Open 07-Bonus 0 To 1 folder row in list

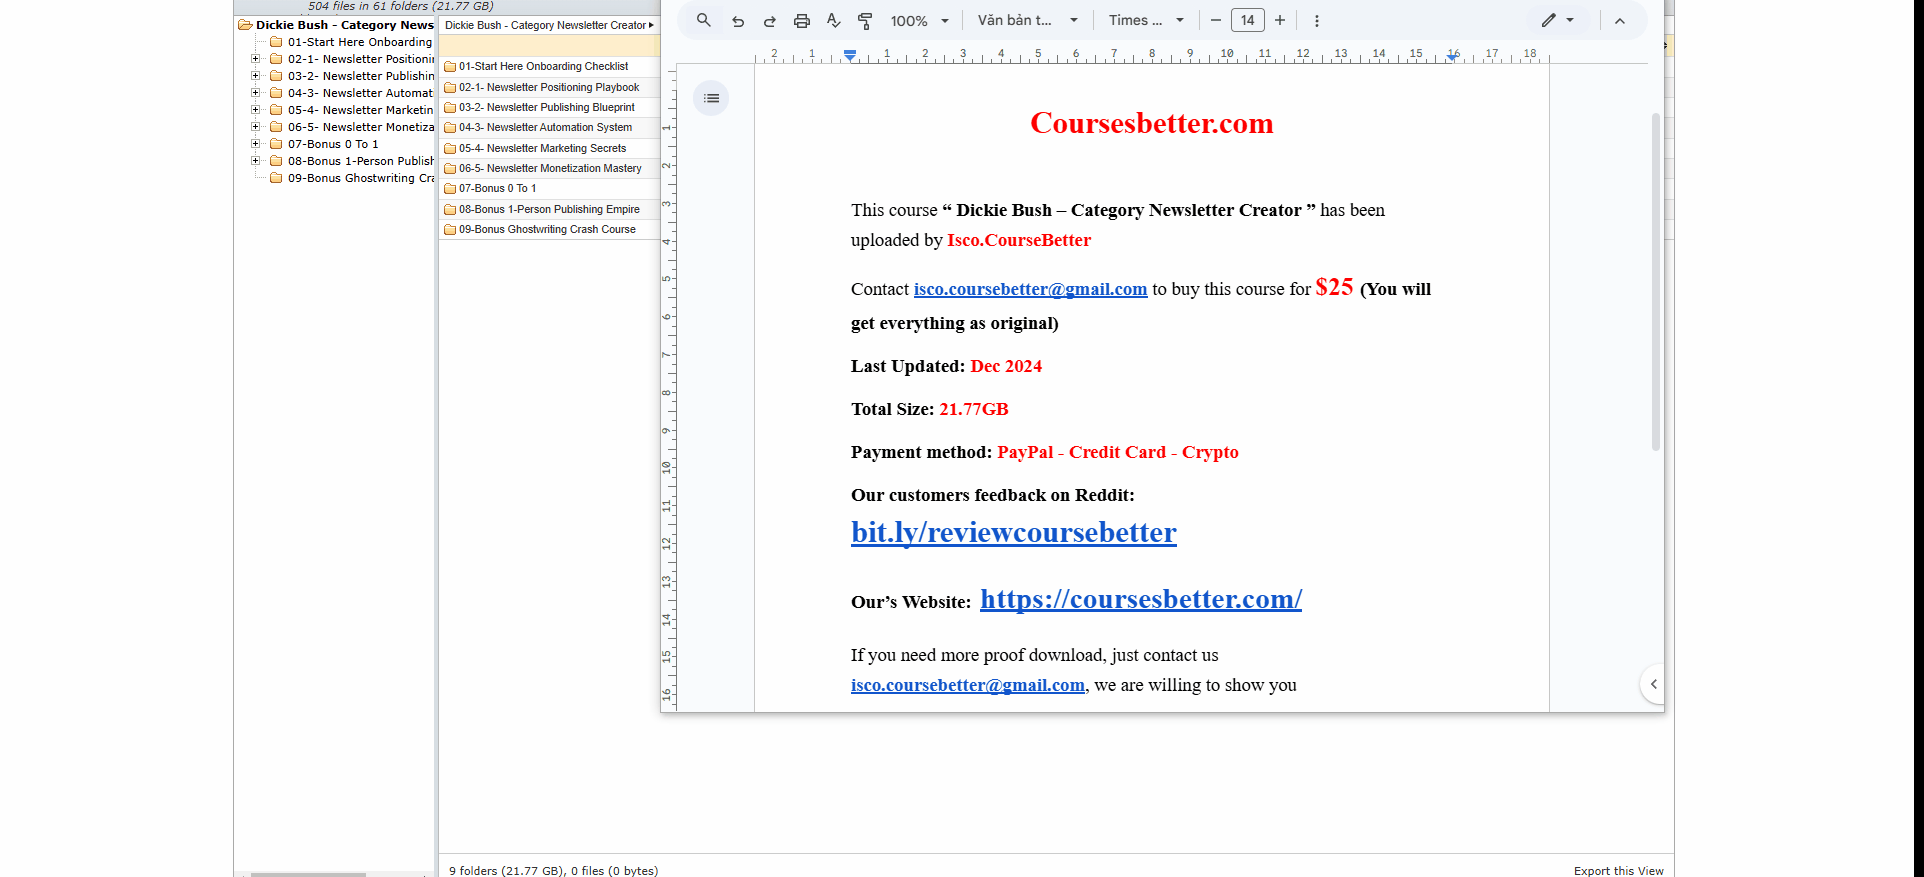click(x=549, y=188)
